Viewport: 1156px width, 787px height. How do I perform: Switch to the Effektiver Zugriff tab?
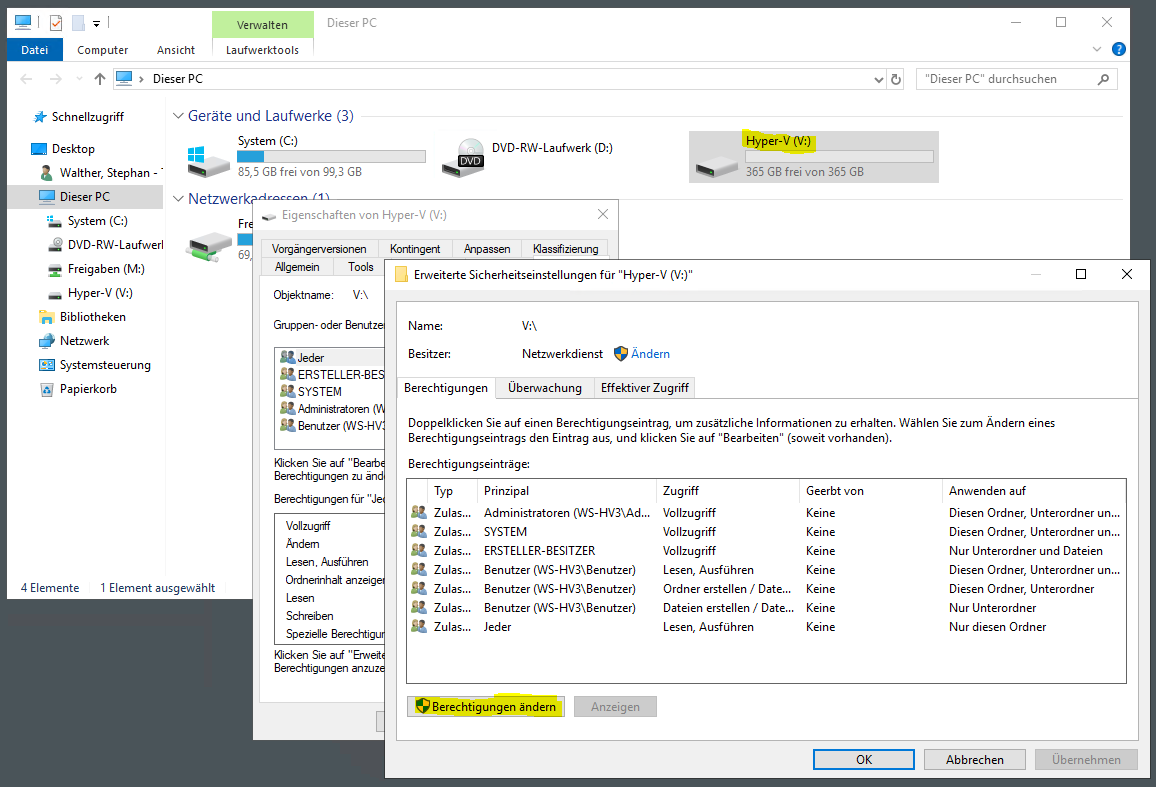tap(644, 388)
